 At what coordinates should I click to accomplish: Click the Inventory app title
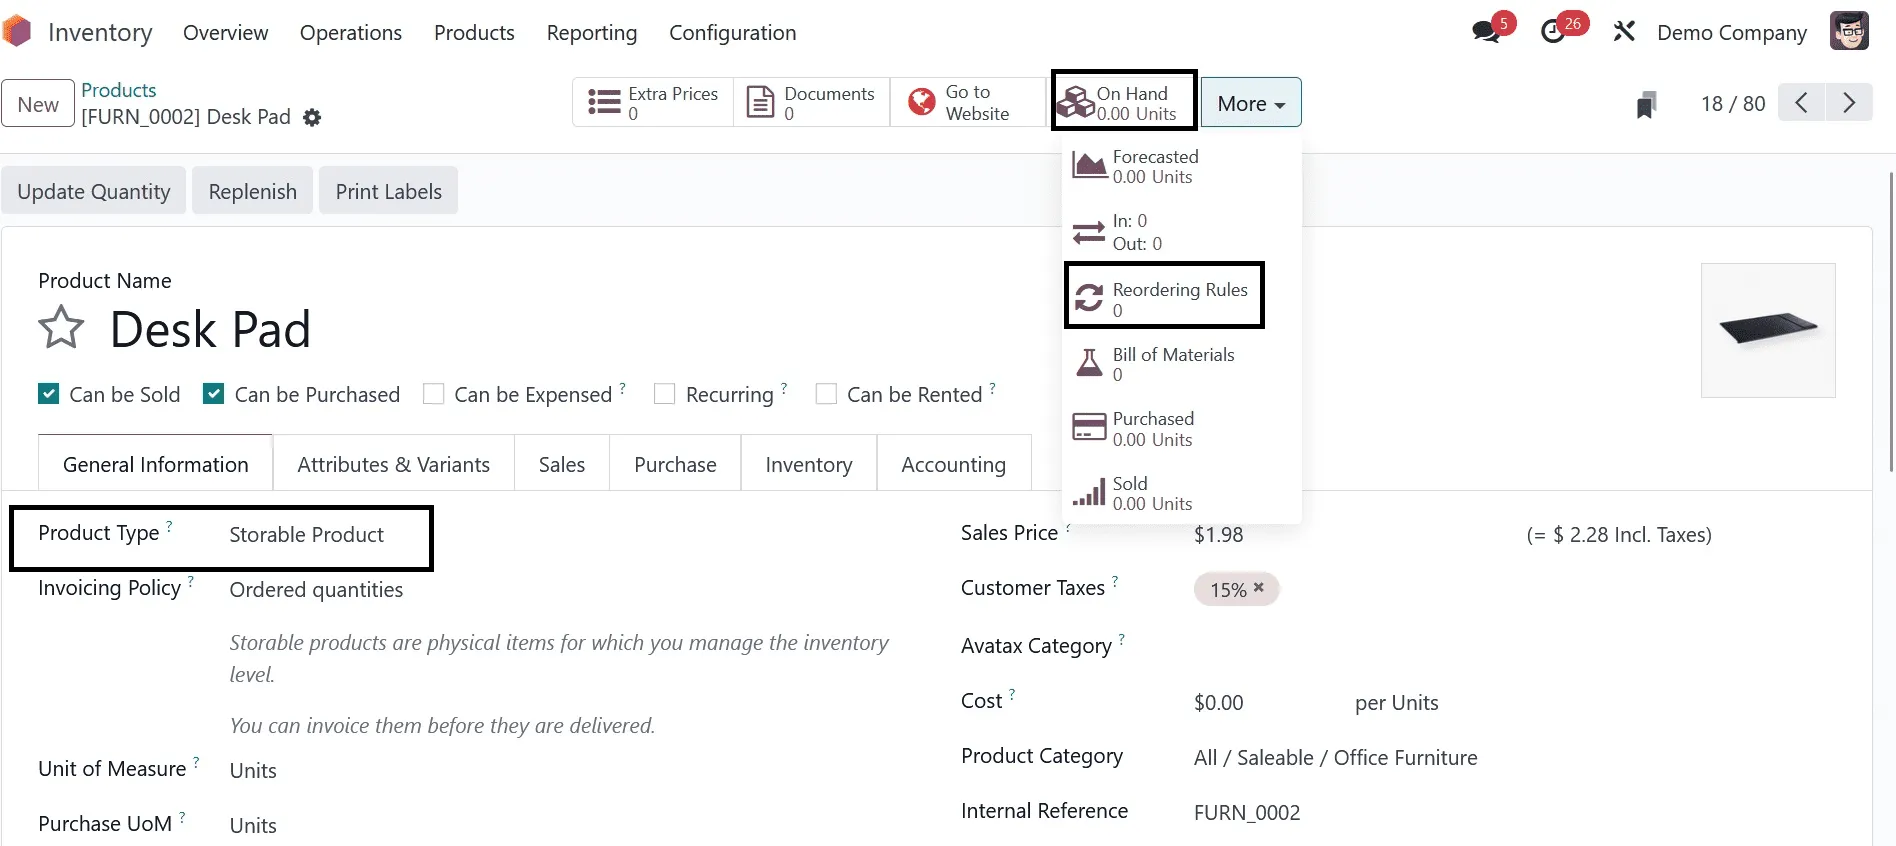(100, 32)
